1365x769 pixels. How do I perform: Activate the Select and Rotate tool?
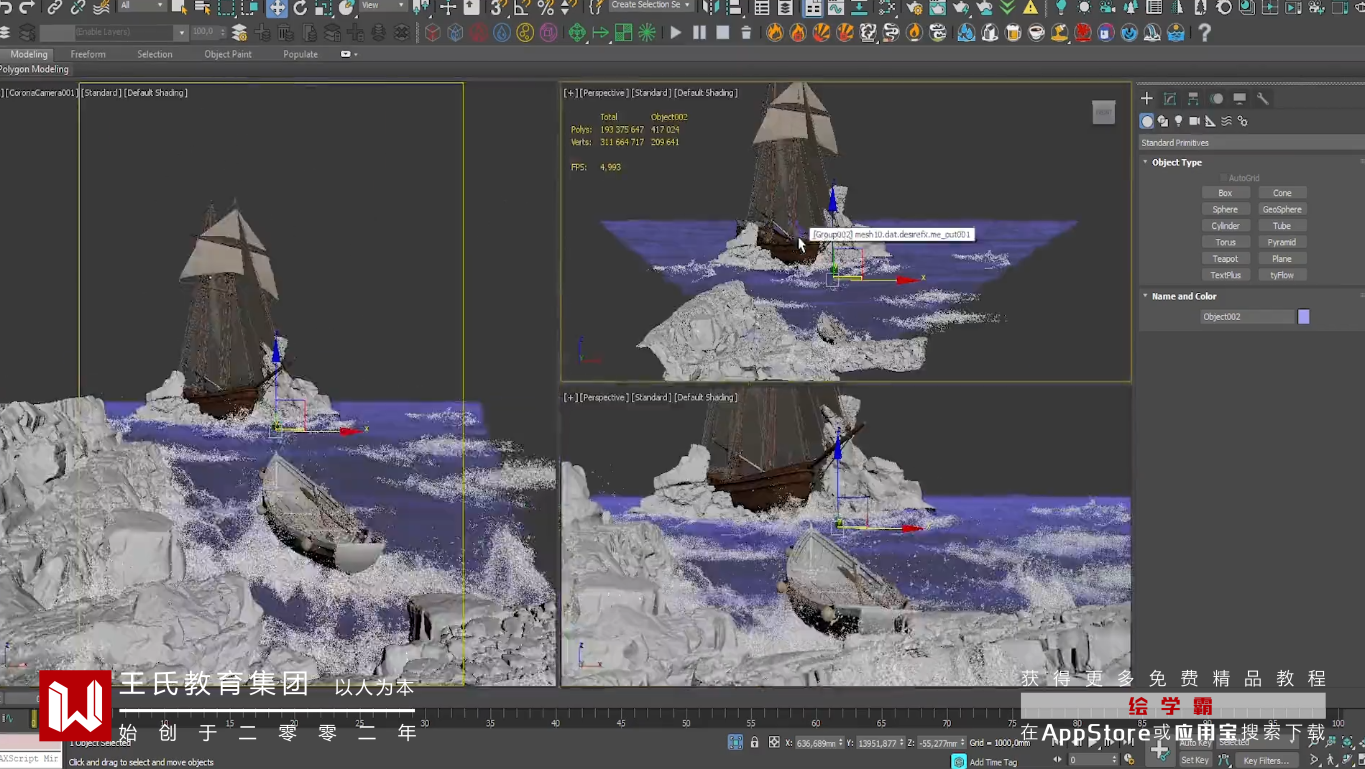point(300,8)
